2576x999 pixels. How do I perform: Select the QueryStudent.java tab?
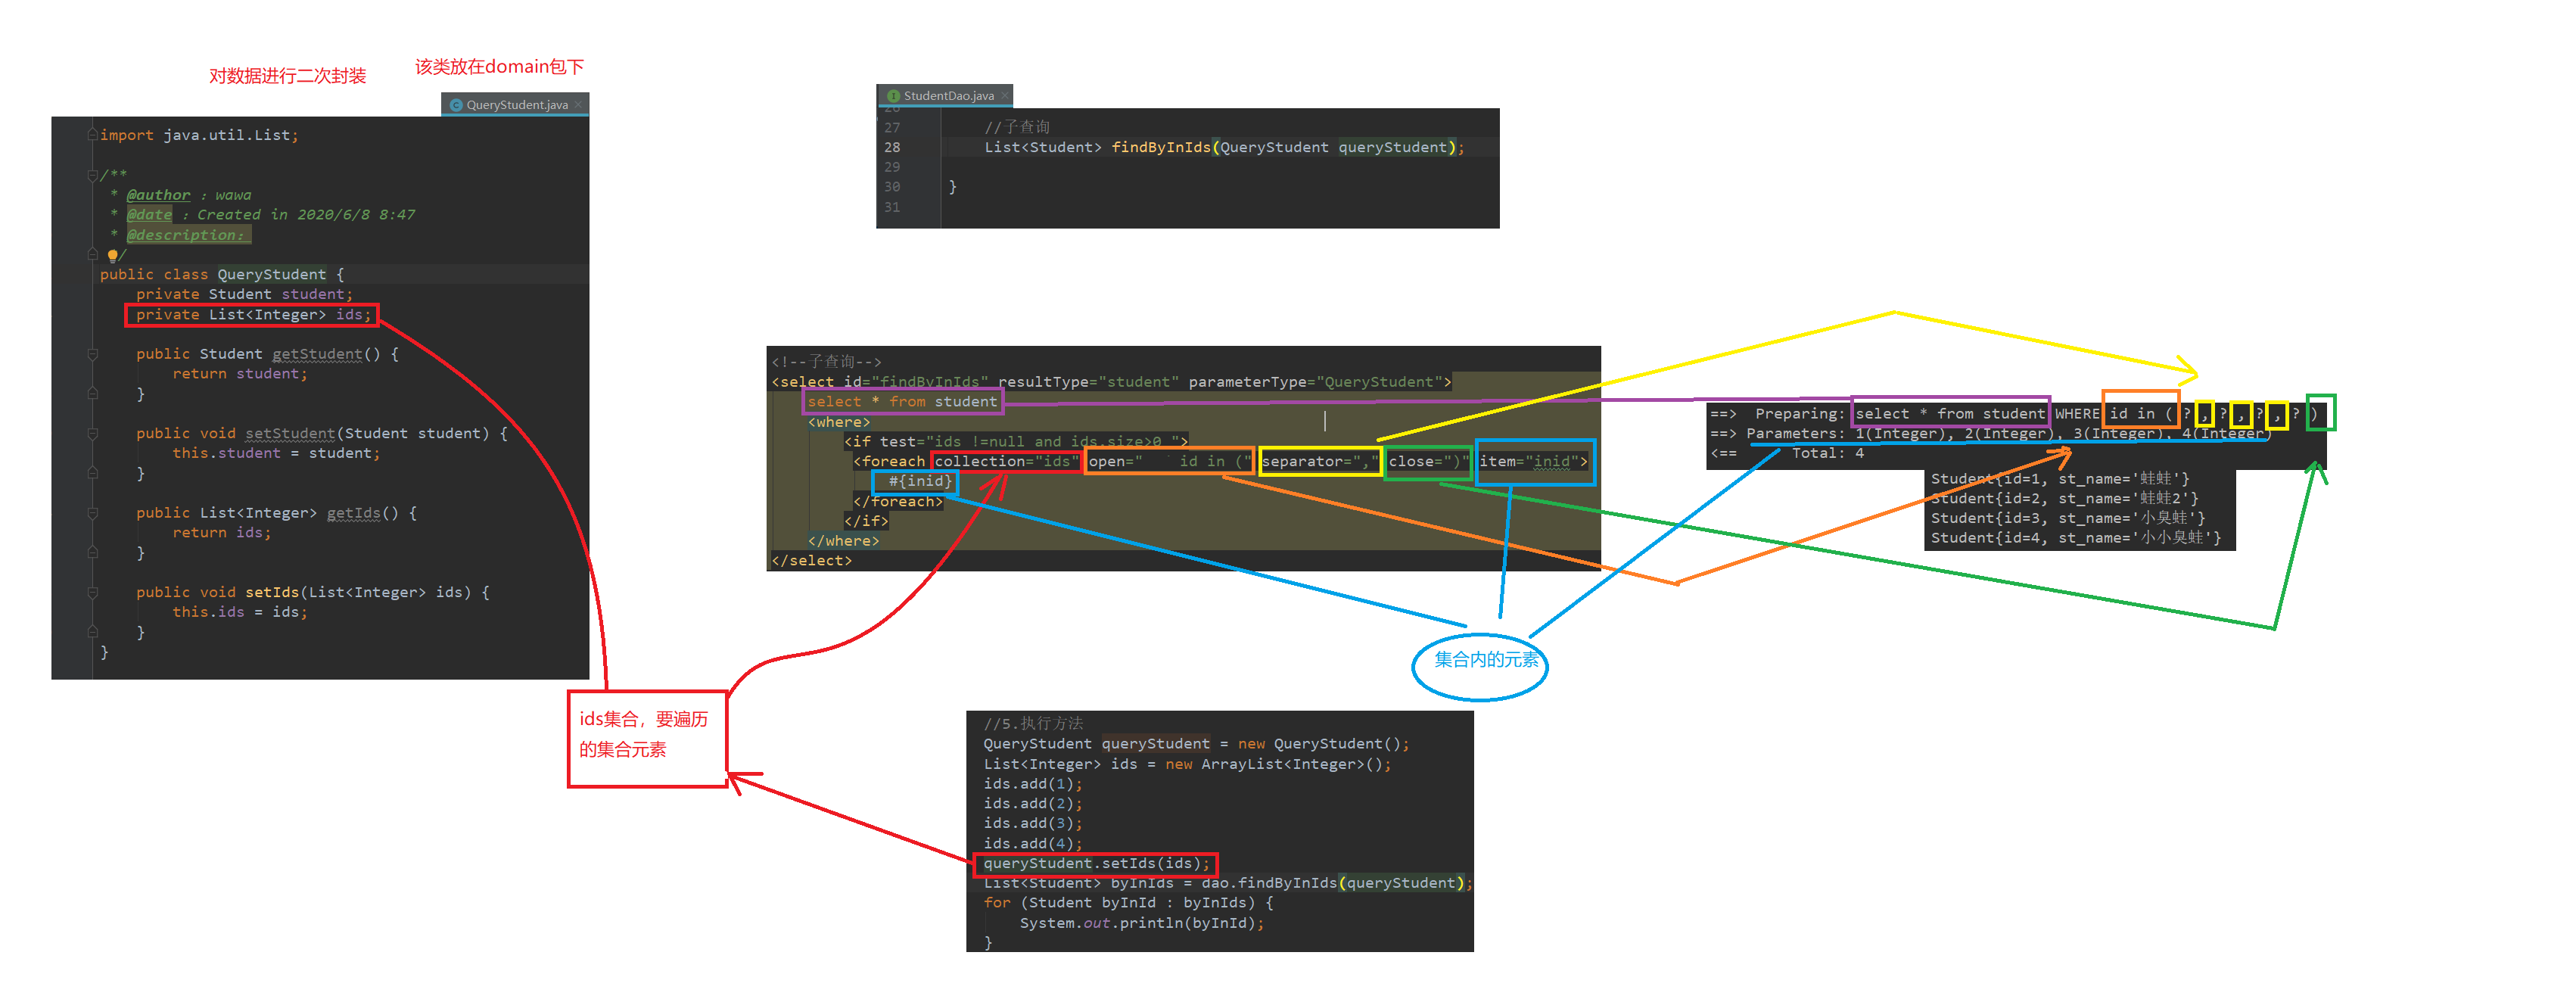516,105
